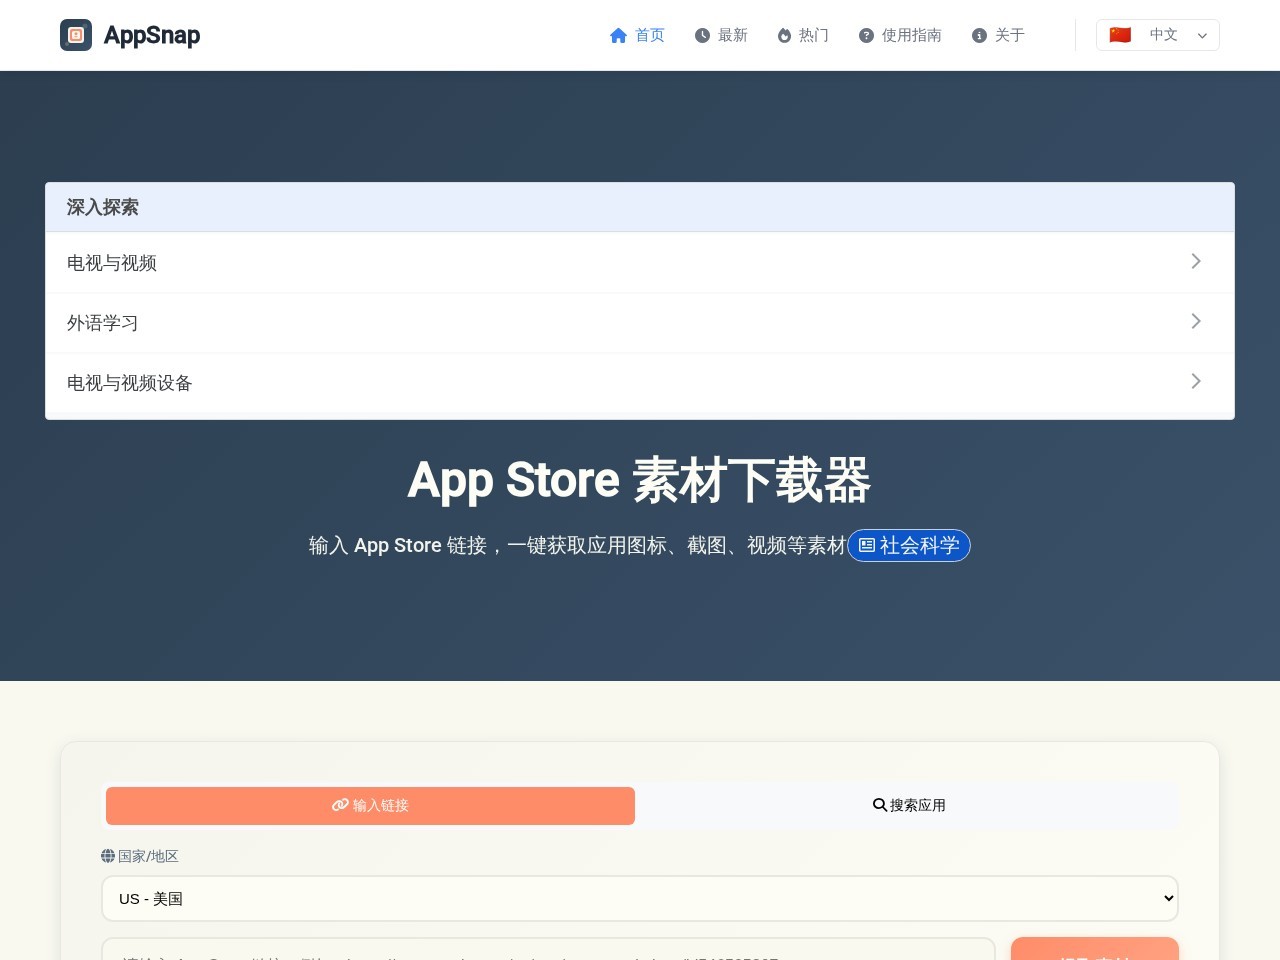This screenshot has height=960, width=1280.
Task: Click the home icon beside 首页
Action: click(618, 35)
